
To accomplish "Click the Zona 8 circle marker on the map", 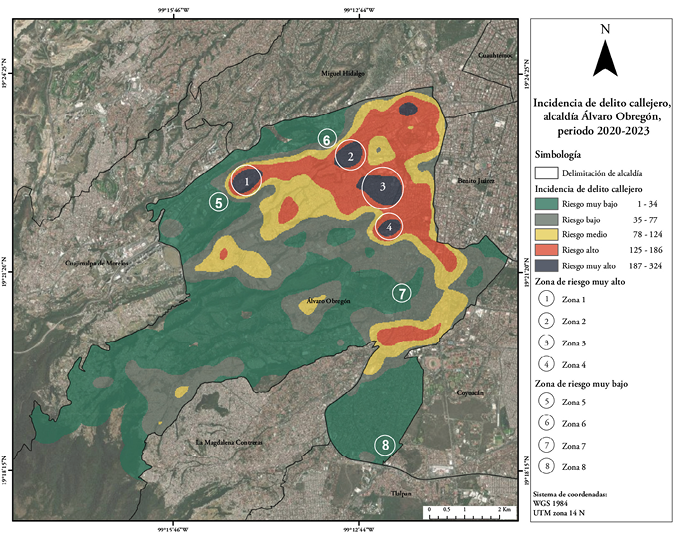I will pos(386,445).
